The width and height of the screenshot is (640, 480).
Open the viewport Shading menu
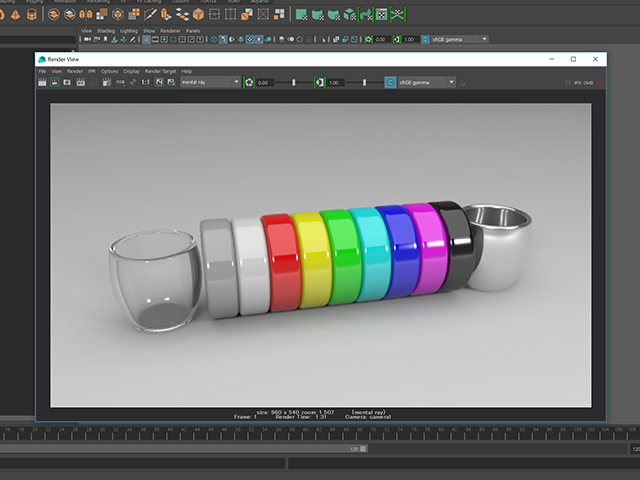[106, 31]
